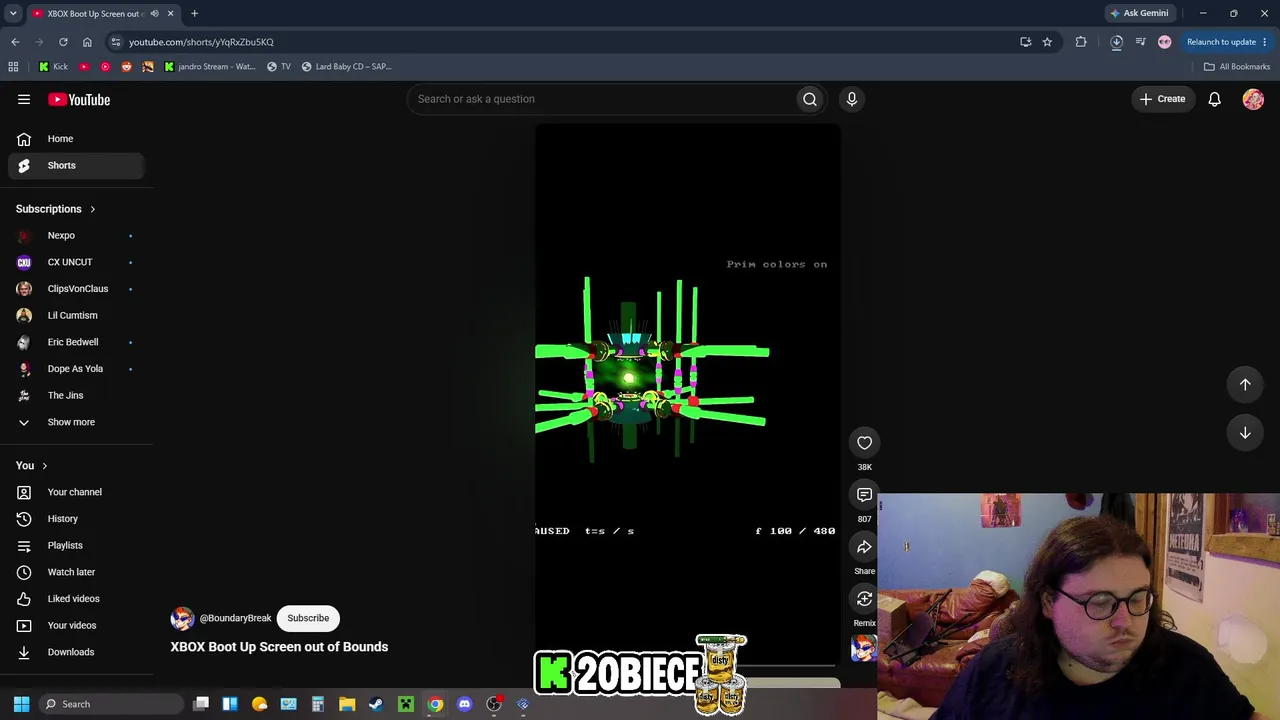Open Your videos in the sidebar
The height and width of the screenshot is (720, 1280).
click(76, 625)
